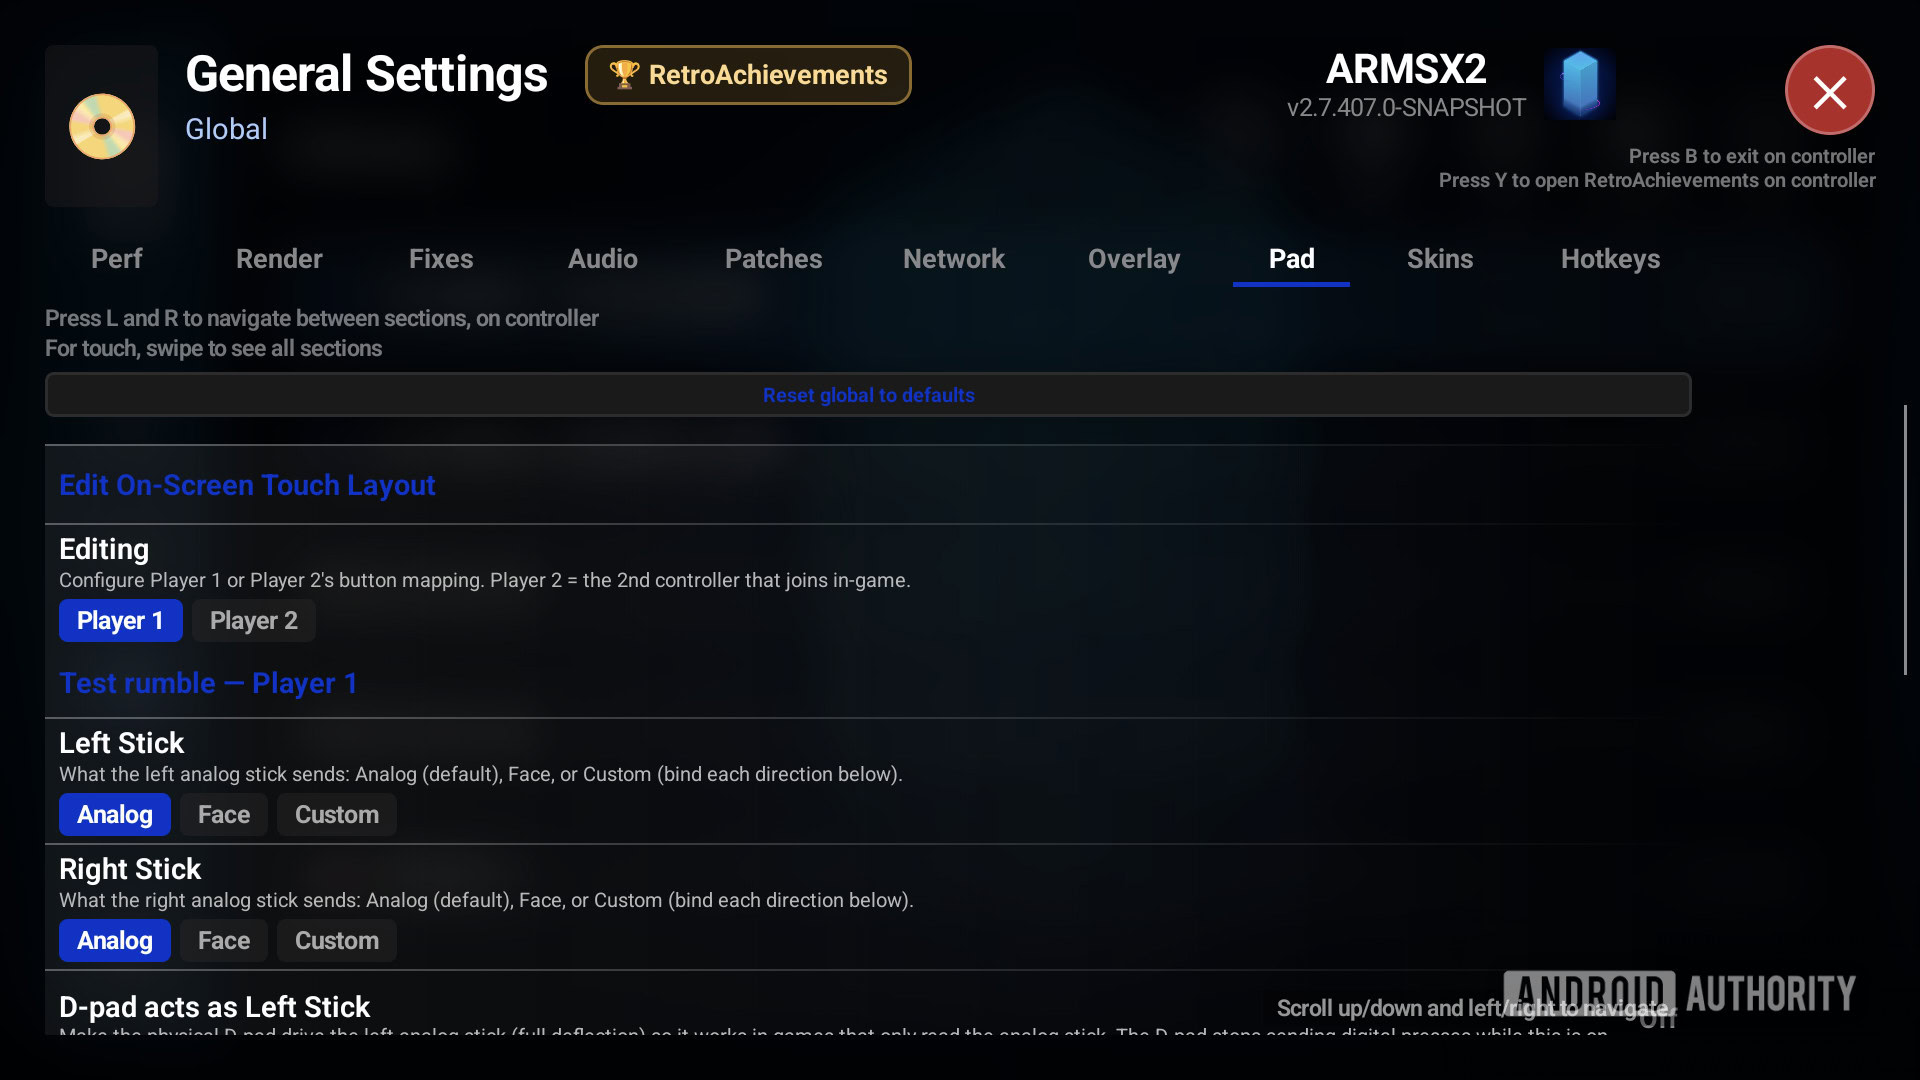Image resolution: width=1920 pixels, height=1080 pixels.
Task: Click the Global subtitle text
Action: coord(226,129)
